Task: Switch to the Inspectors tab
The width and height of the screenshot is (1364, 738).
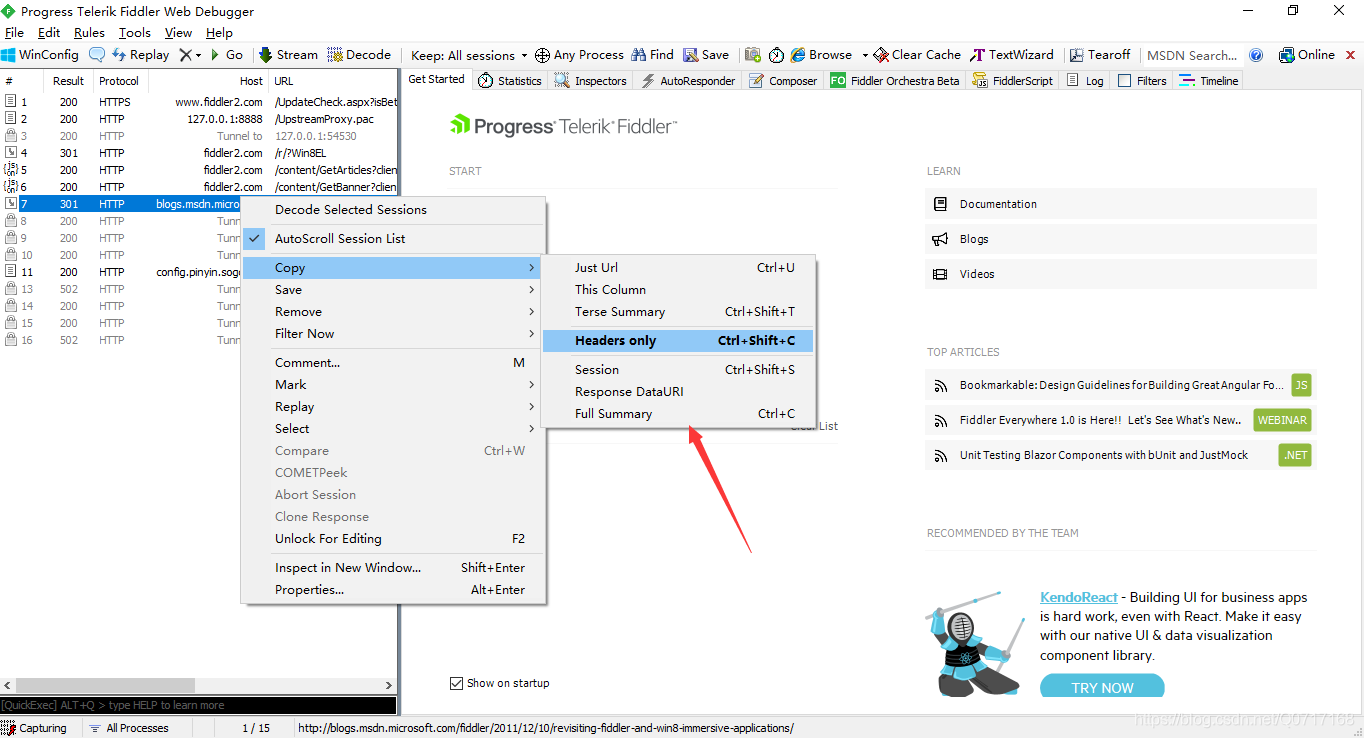Action: point(591,81)
